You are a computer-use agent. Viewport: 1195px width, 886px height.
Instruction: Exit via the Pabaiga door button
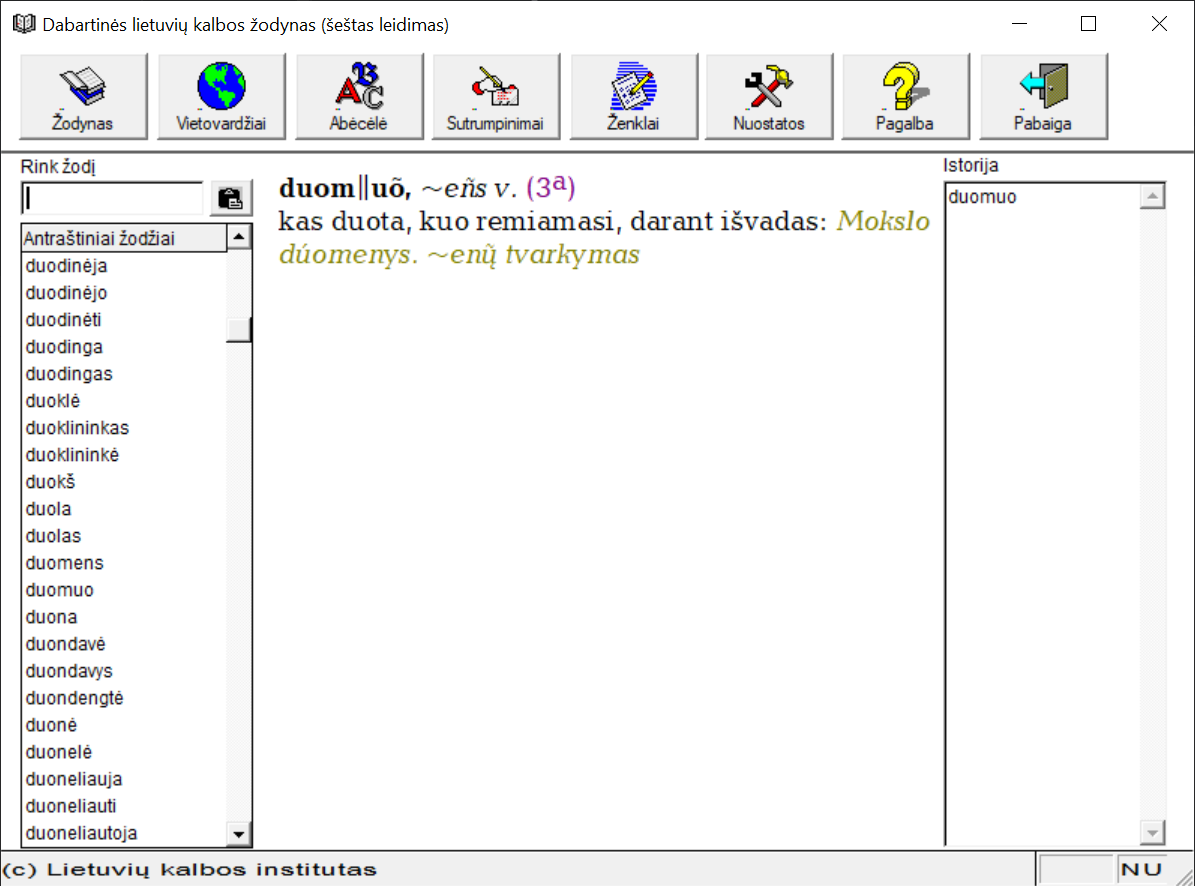click(x=1043, y=97)
